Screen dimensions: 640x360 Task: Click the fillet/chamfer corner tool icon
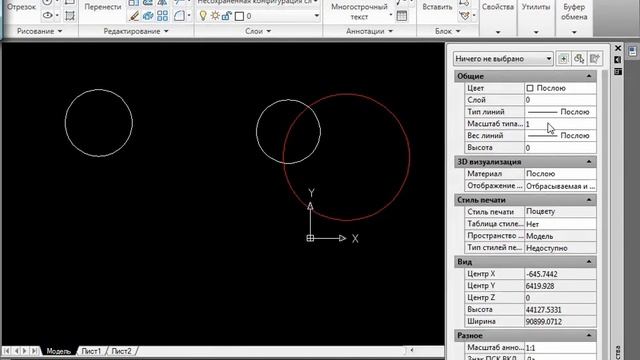[x=179, y=16]
